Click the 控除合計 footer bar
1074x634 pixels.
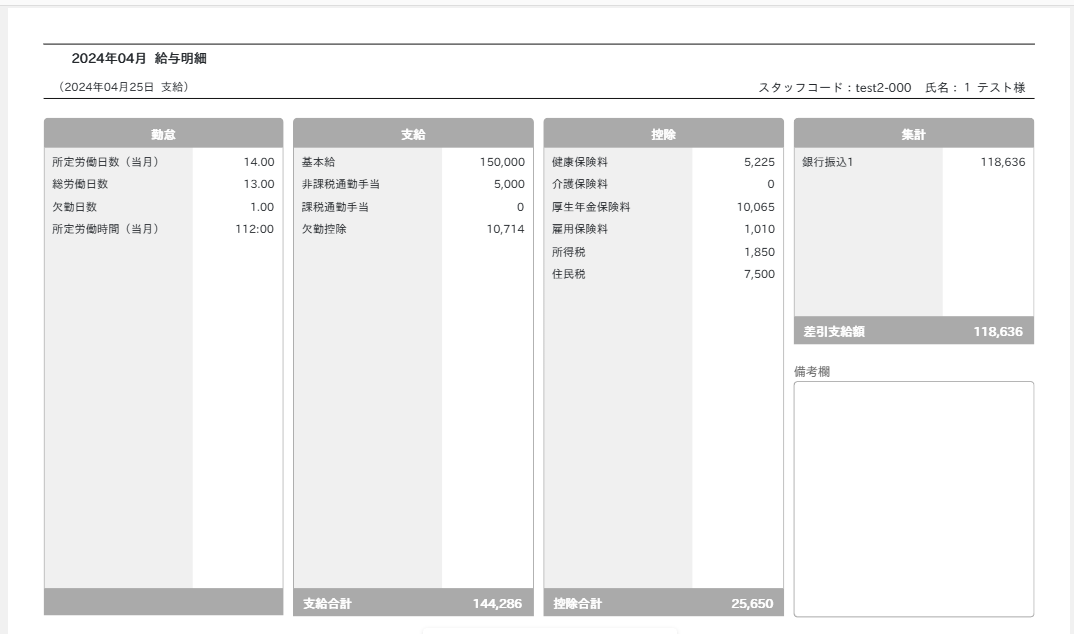(x=663, y=602)
